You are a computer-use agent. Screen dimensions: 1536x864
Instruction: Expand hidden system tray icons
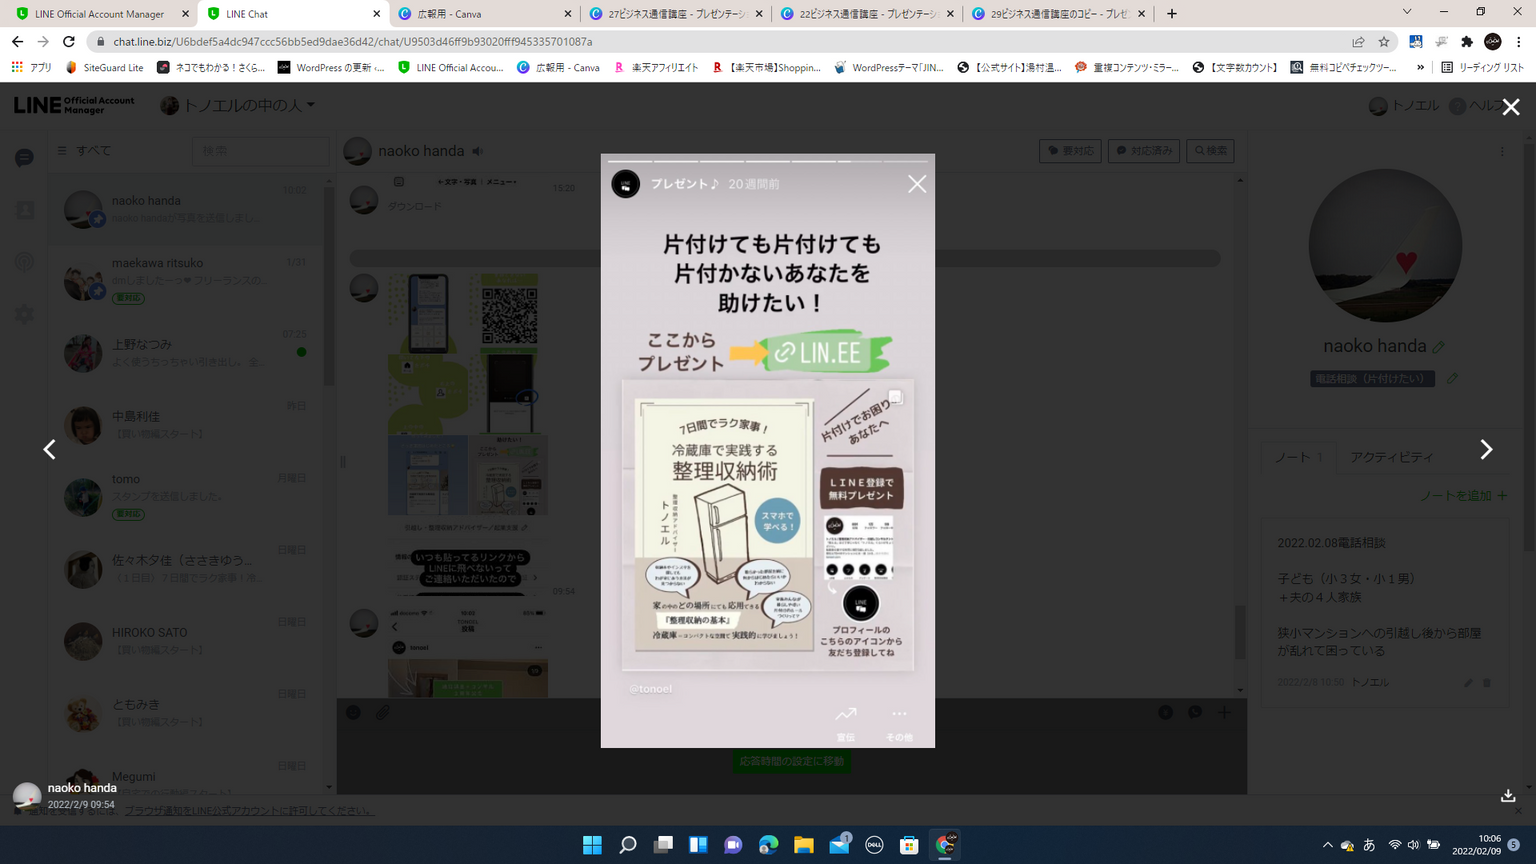[x=1327, y=845]
